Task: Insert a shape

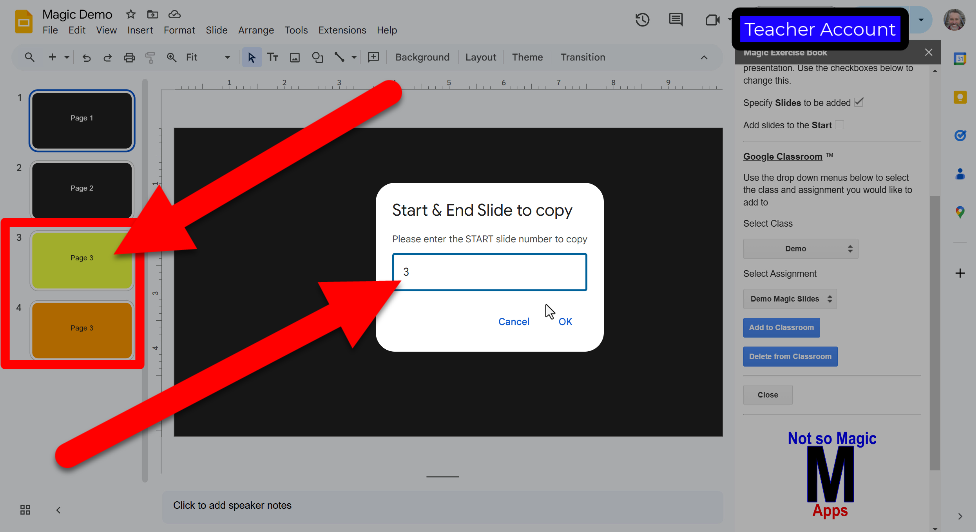Action: click(317, 57)
